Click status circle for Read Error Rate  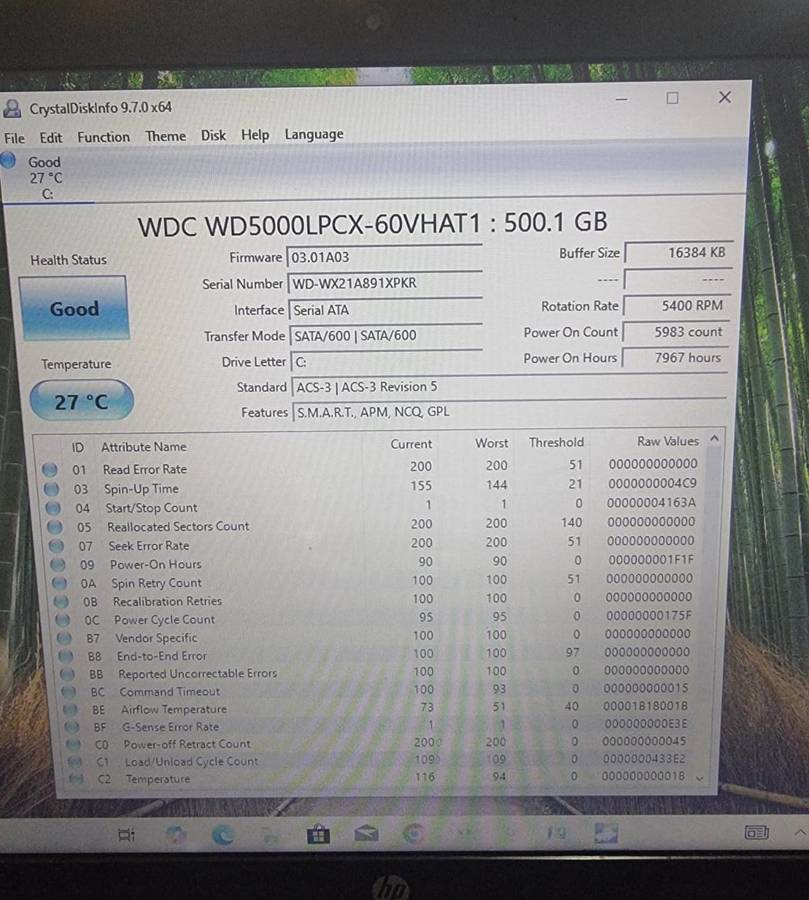point(51,469)
